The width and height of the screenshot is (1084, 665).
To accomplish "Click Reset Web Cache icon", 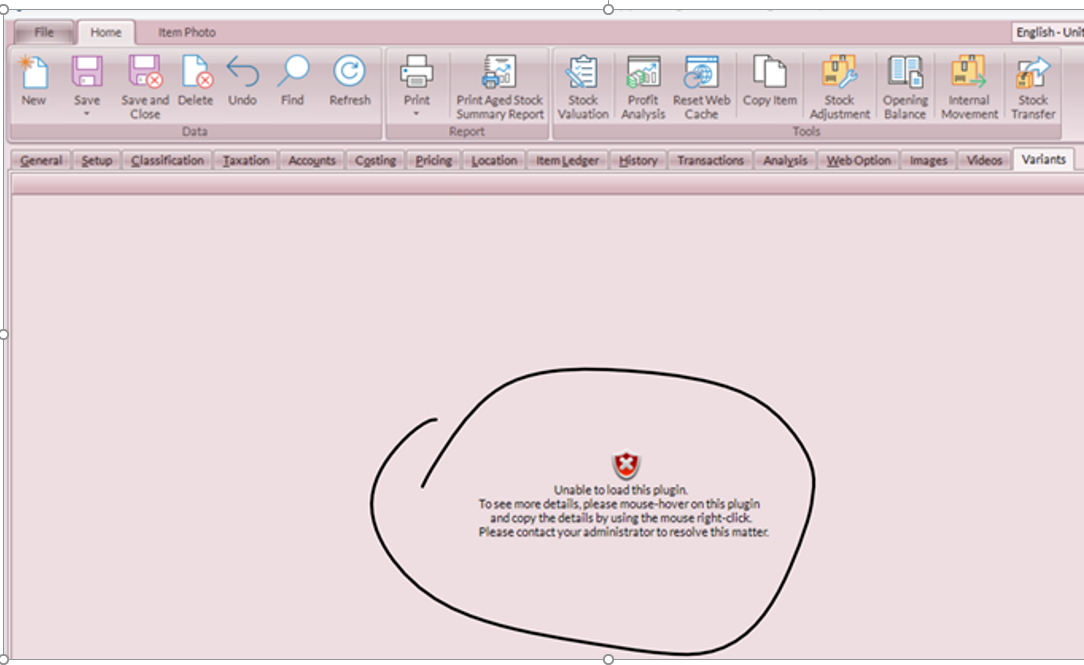I will pos(701,75).
